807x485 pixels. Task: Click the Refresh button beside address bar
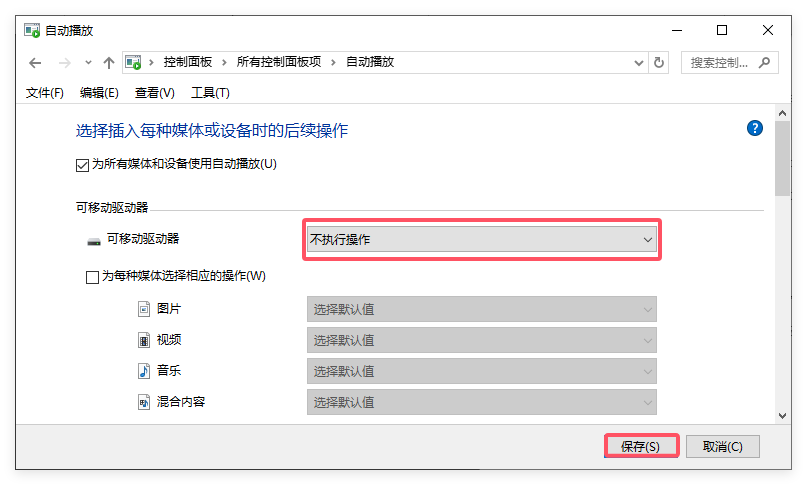tap(659, 62)
